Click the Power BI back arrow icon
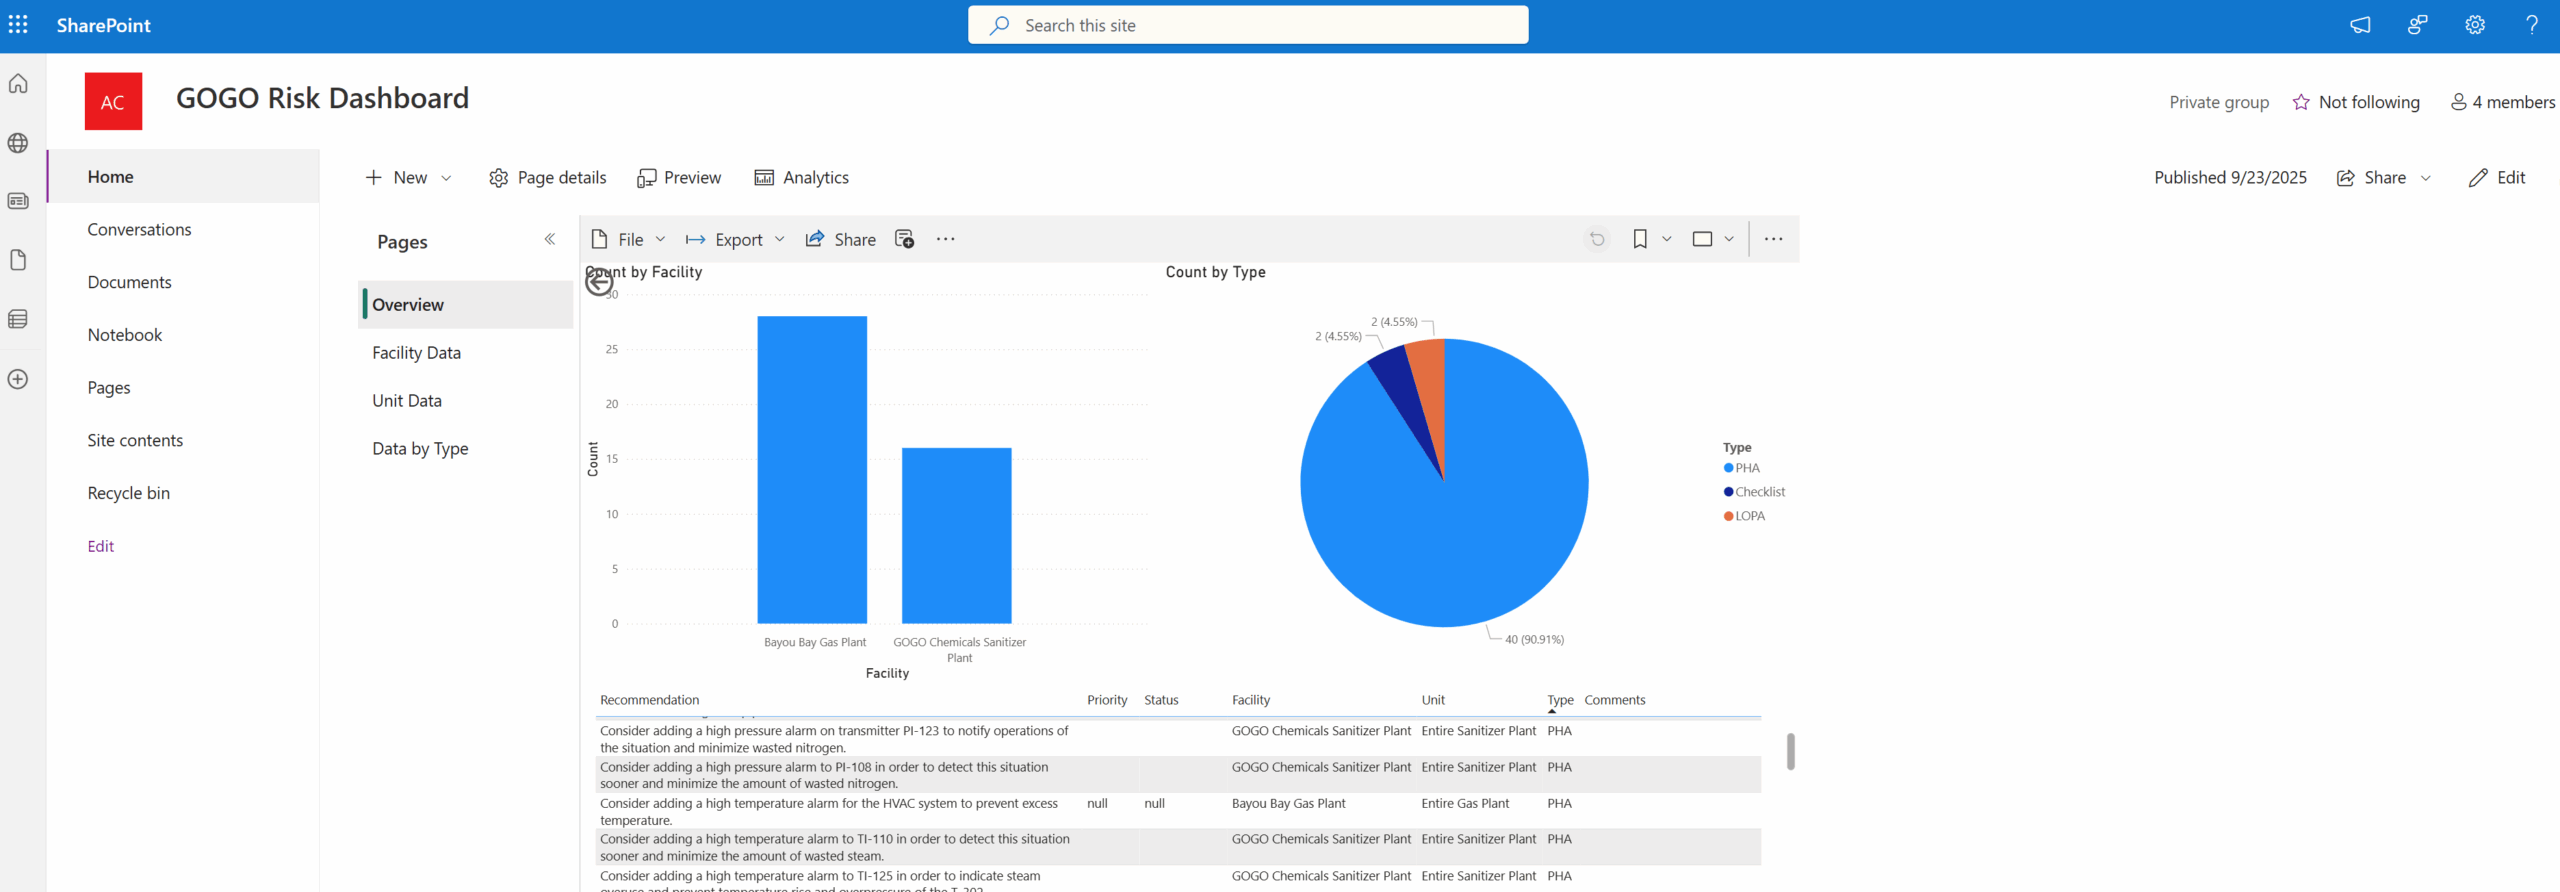The width and height of the screenshot is (2560, 892). (599, 282)
